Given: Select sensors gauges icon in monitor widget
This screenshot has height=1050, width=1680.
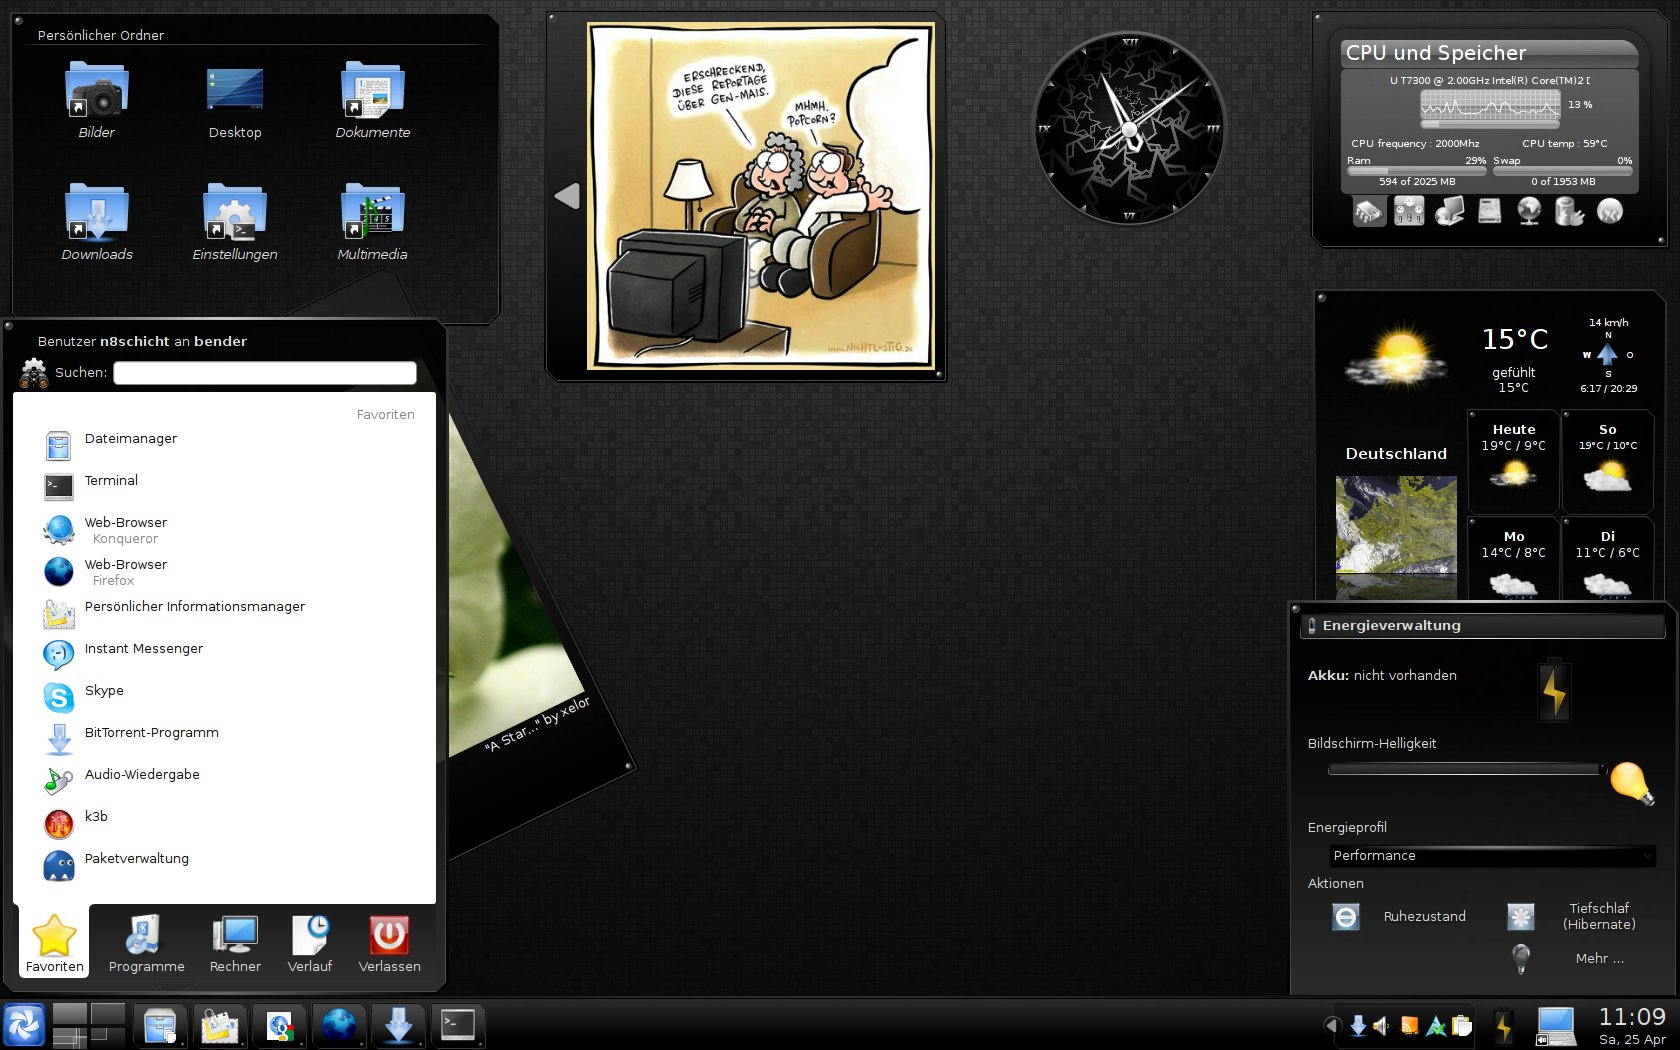Looking at the screenshot, I should 1409,211.
